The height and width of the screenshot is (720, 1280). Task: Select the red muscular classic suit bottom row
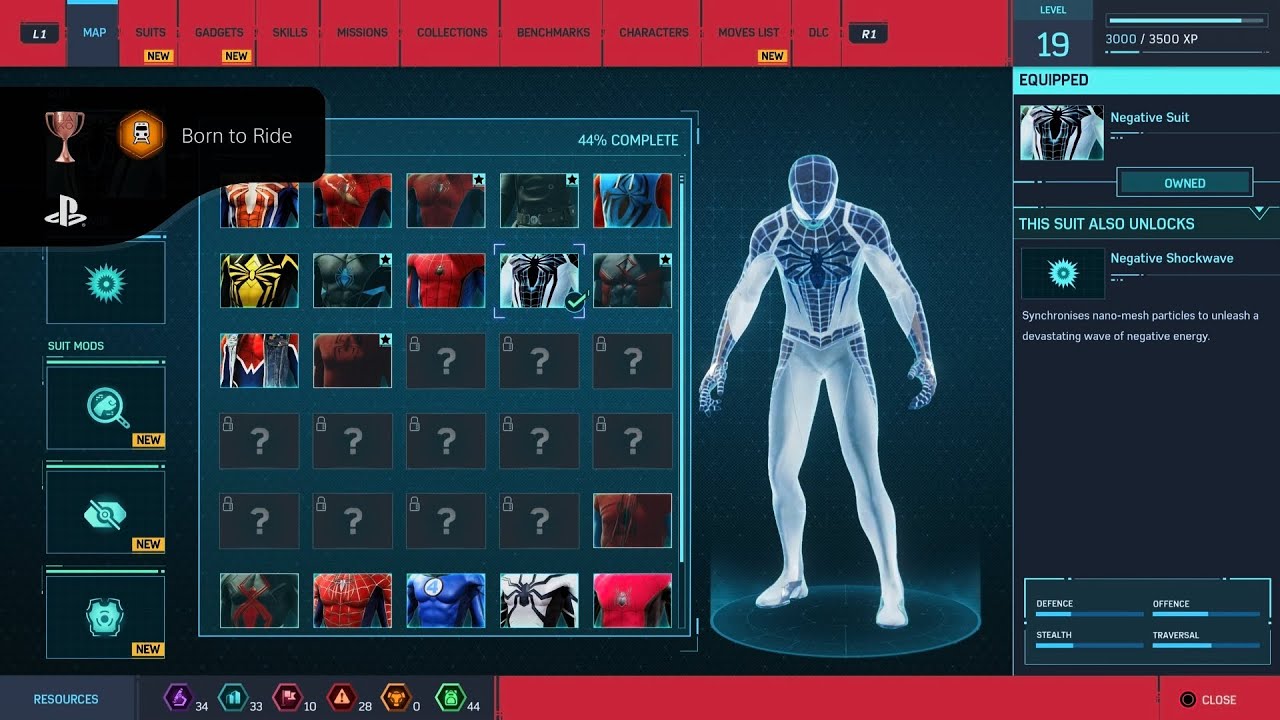[352, 600]
